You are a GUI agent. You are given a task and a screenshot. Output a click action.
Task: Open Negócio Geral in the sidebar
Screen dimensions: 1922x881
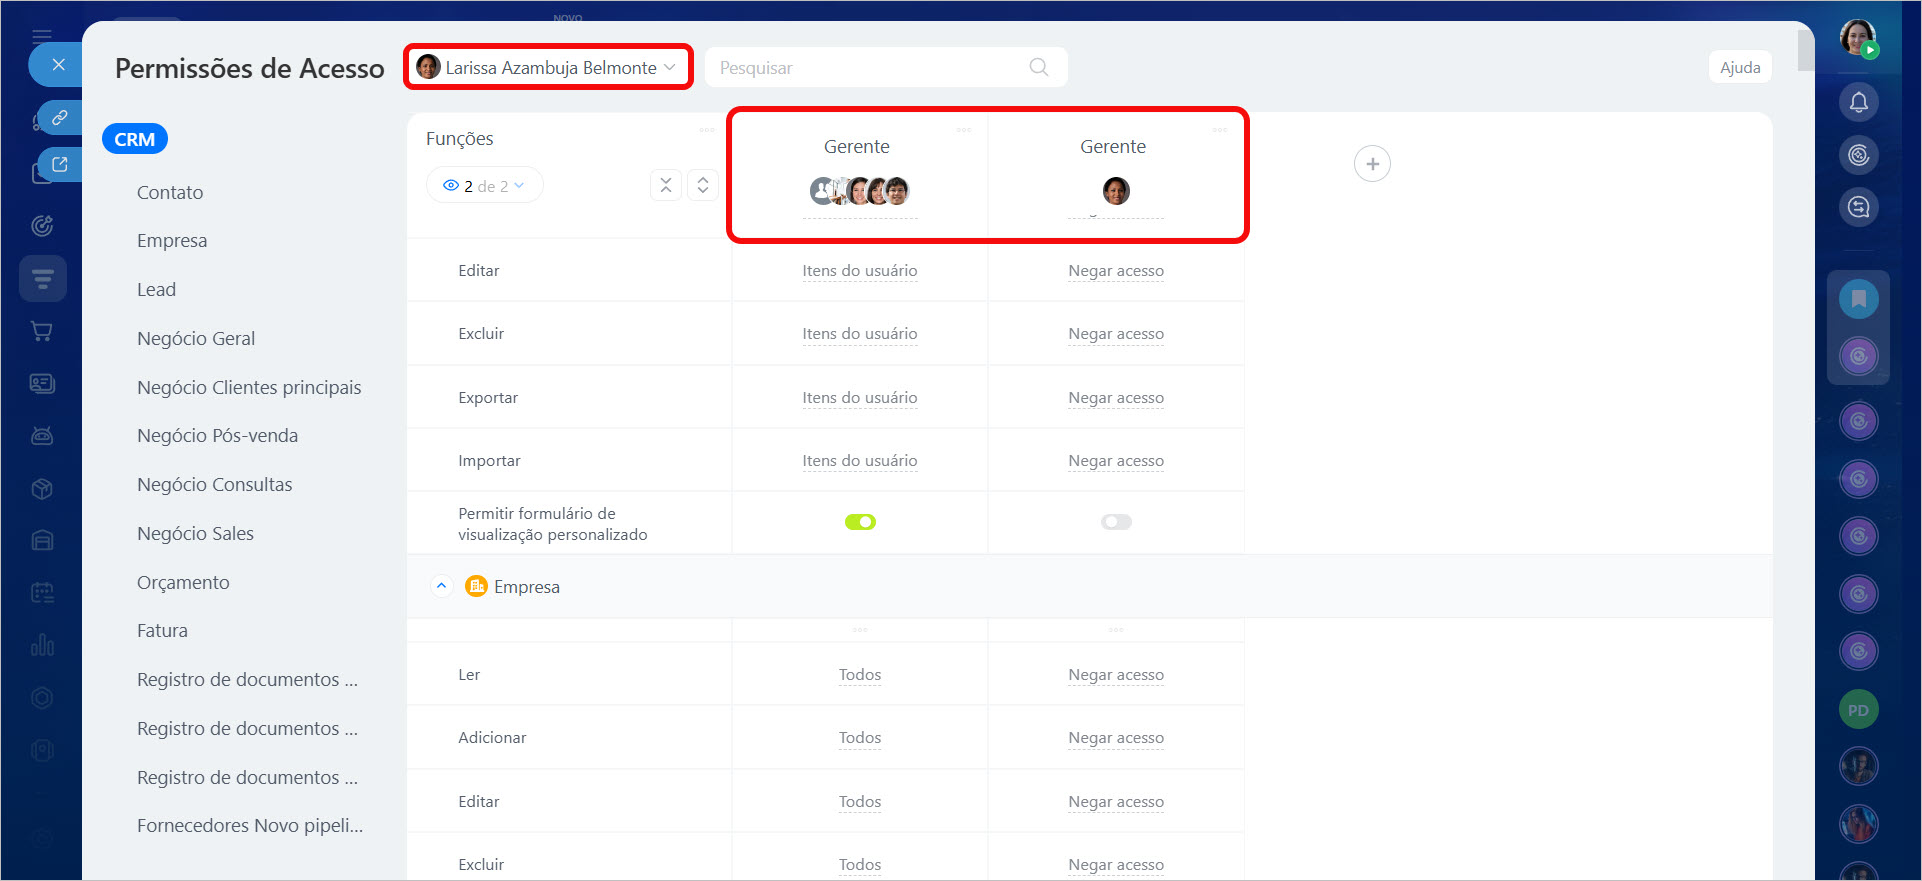coord(196,339)
